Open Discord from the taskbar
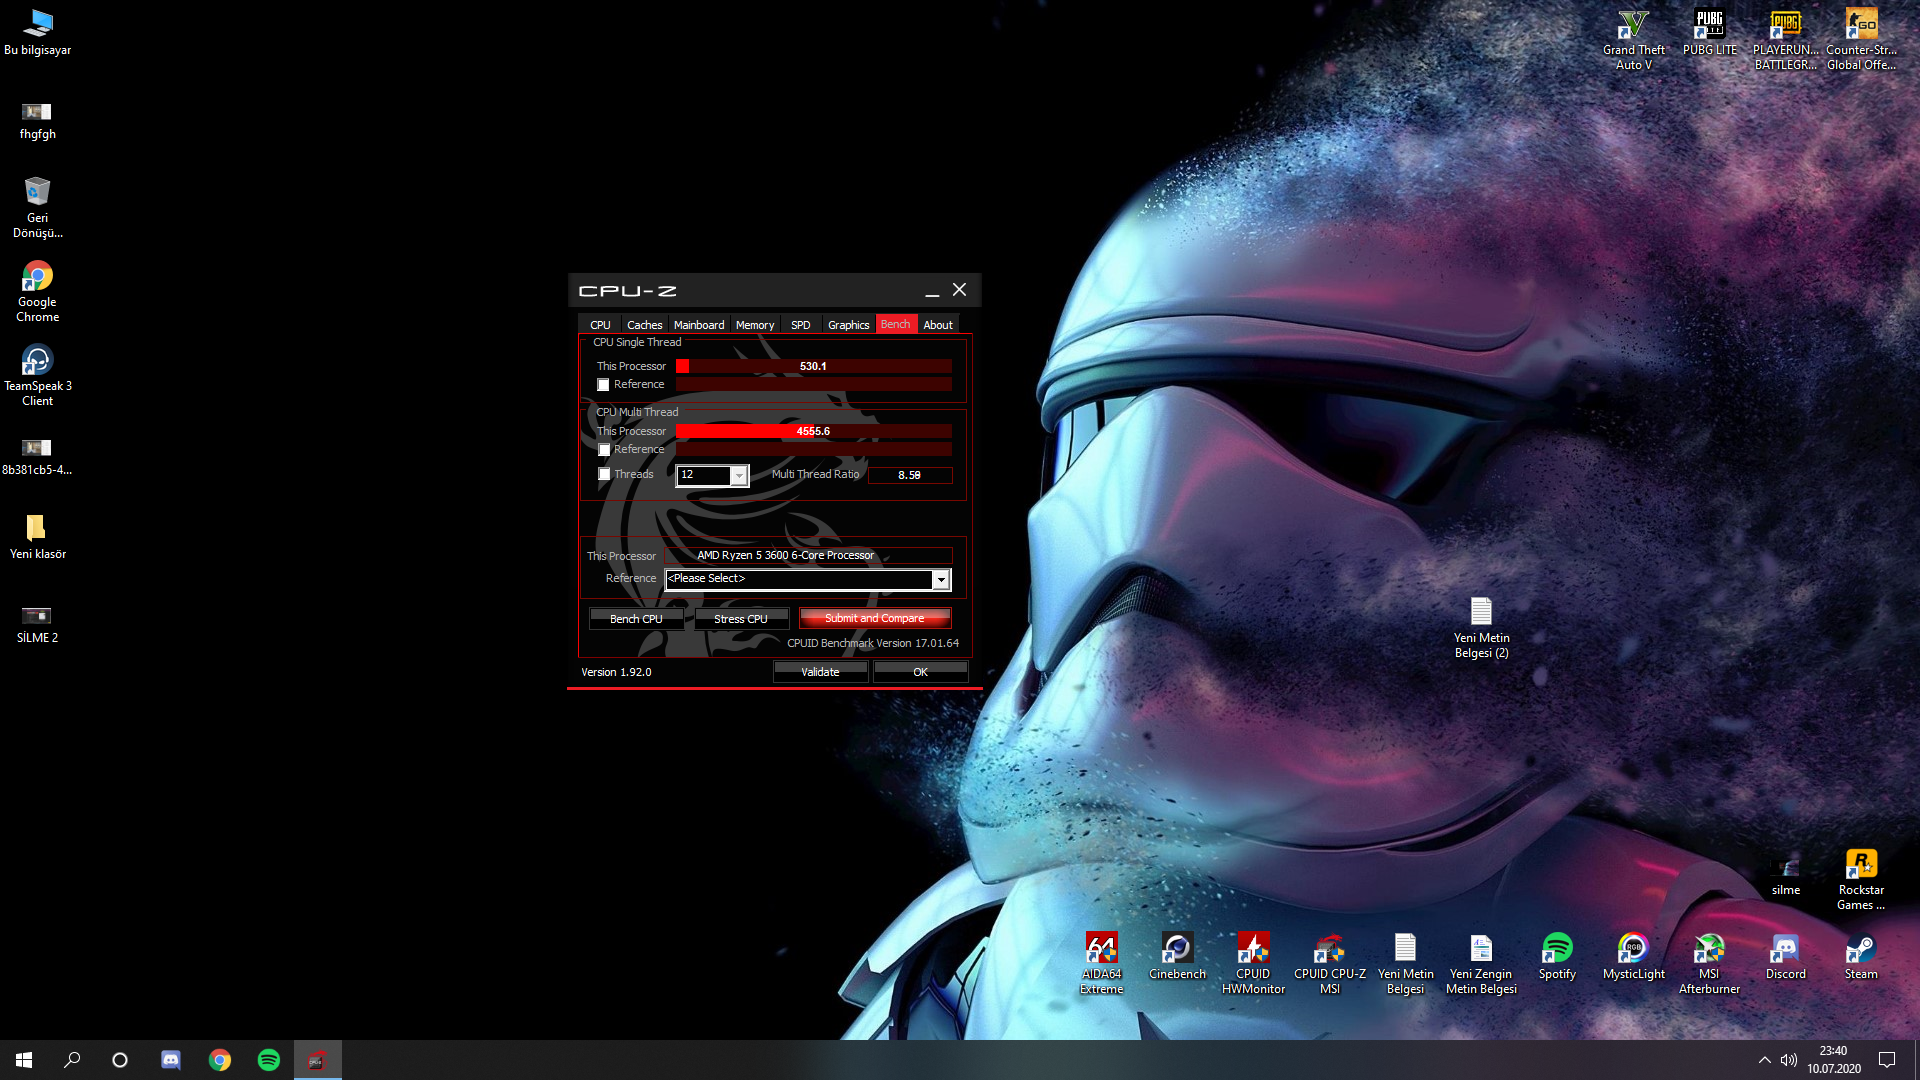The image size is (1920, 1080). 171,1060
